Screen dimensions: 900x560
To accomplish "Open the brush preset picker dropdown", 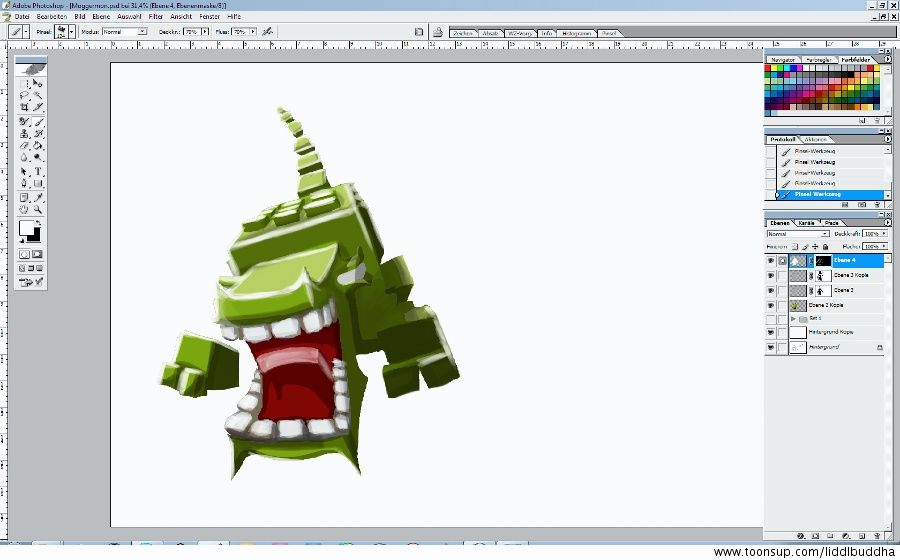I will 72,32.
